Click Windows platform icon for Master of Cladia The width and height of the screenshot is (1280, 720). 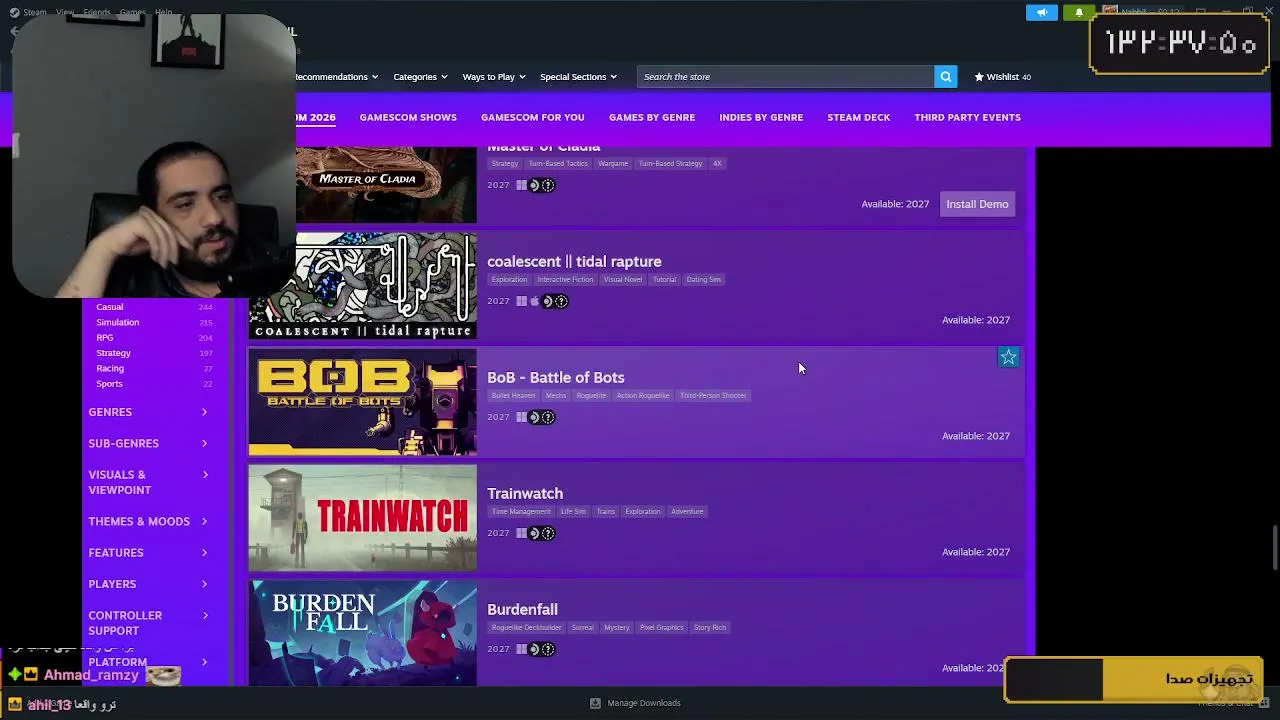(x=521, y=185)
